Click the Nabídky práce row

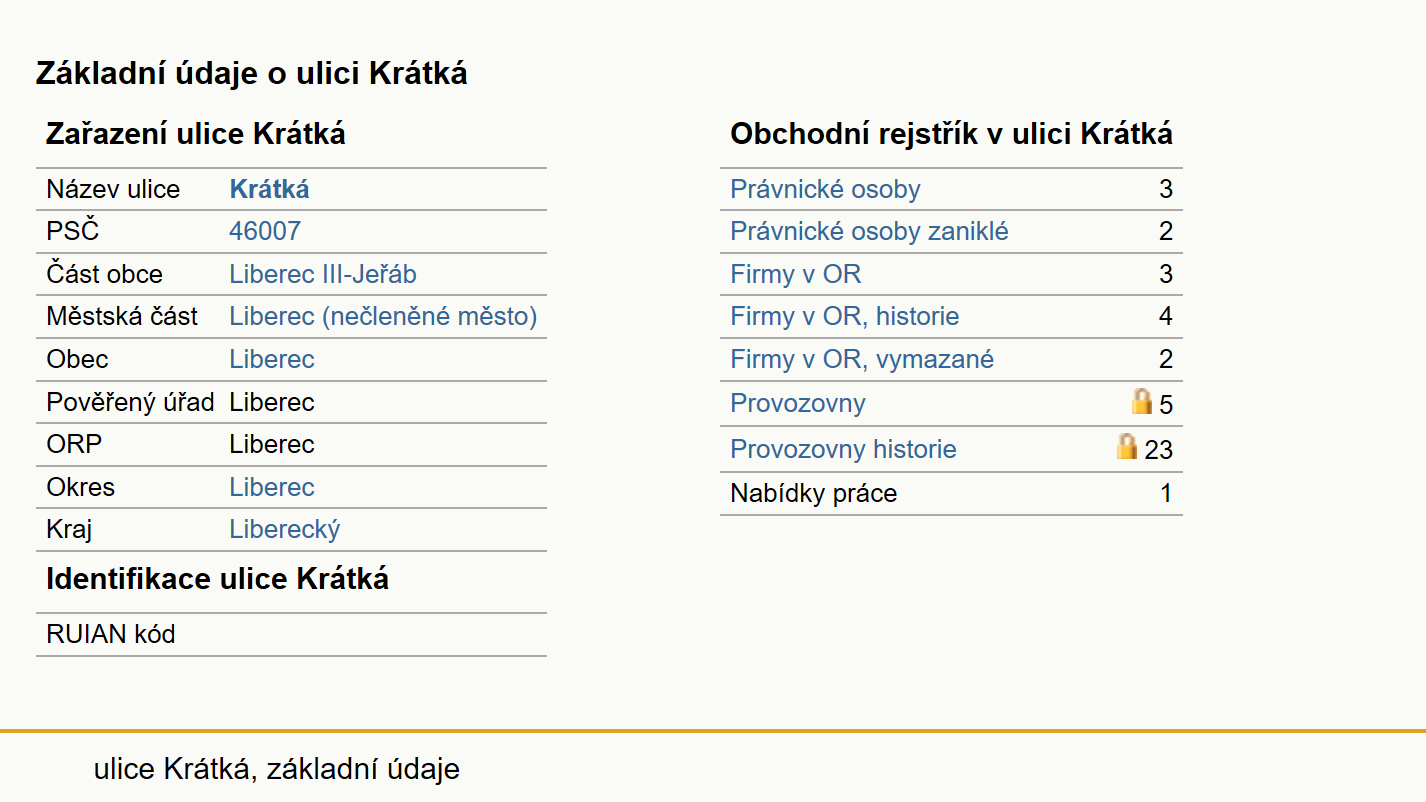pos(951,493)
